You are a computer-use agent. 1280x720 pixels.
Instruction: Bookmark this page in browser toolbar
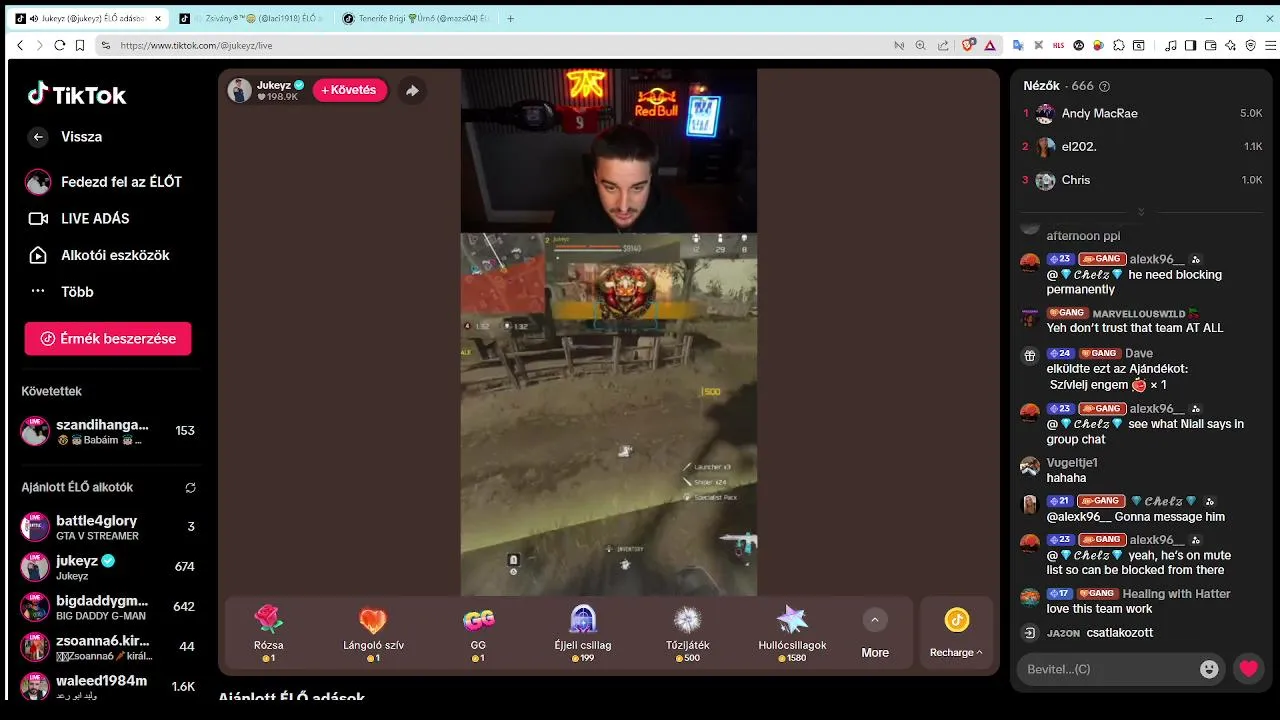[x=80, y=45]
